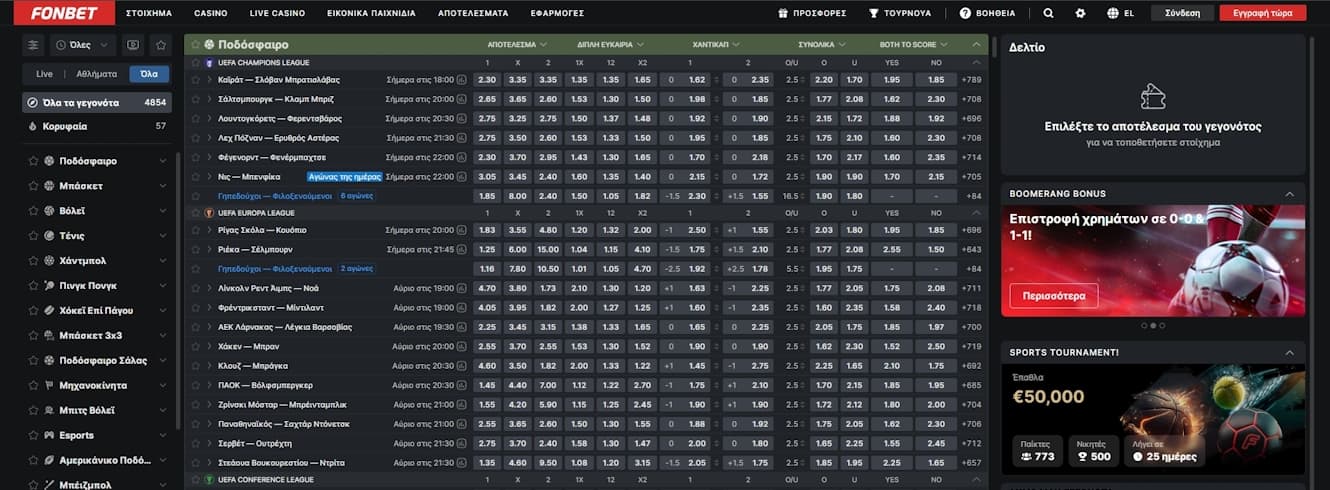
Task: Click the trophy icon beside ΤΟΥΡΝΟΥΑ
Action: click(874, 14)
